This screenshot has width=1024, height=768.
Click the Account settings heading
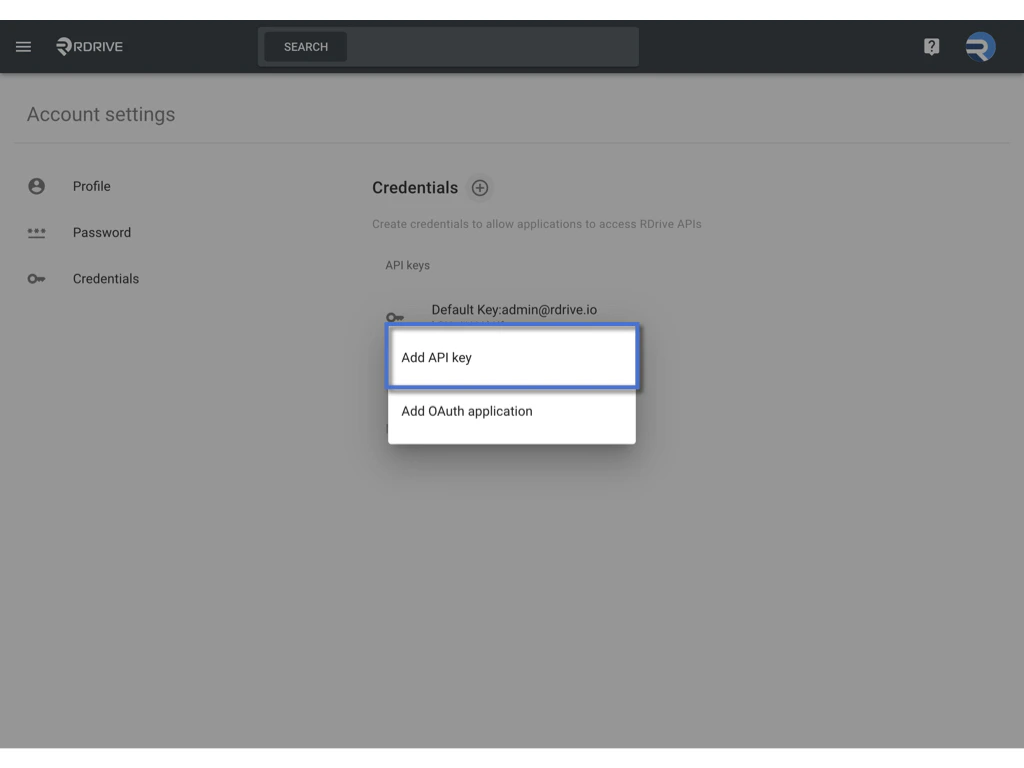coord(100,114)
